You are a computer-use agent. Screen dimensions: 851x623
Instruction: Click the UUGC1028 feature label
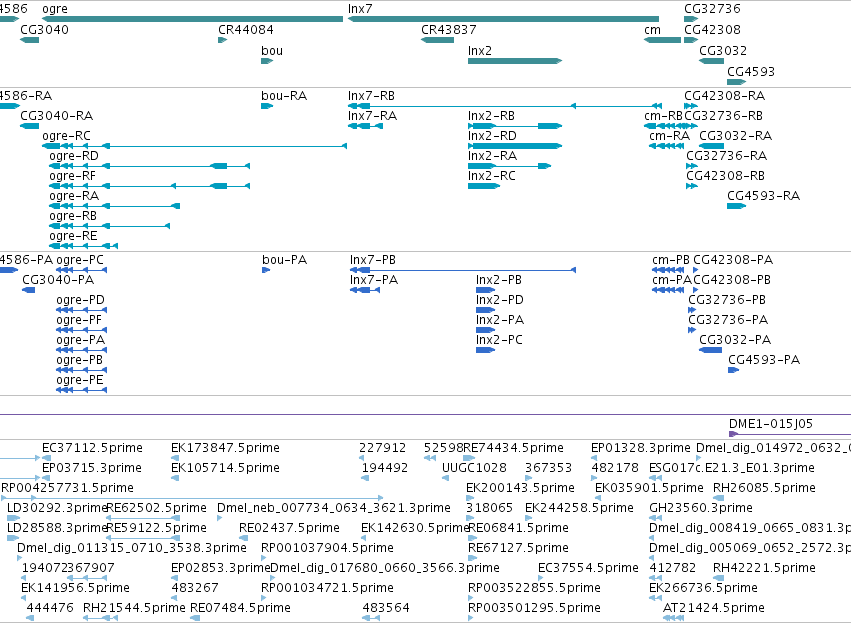[x=474, y=468]
